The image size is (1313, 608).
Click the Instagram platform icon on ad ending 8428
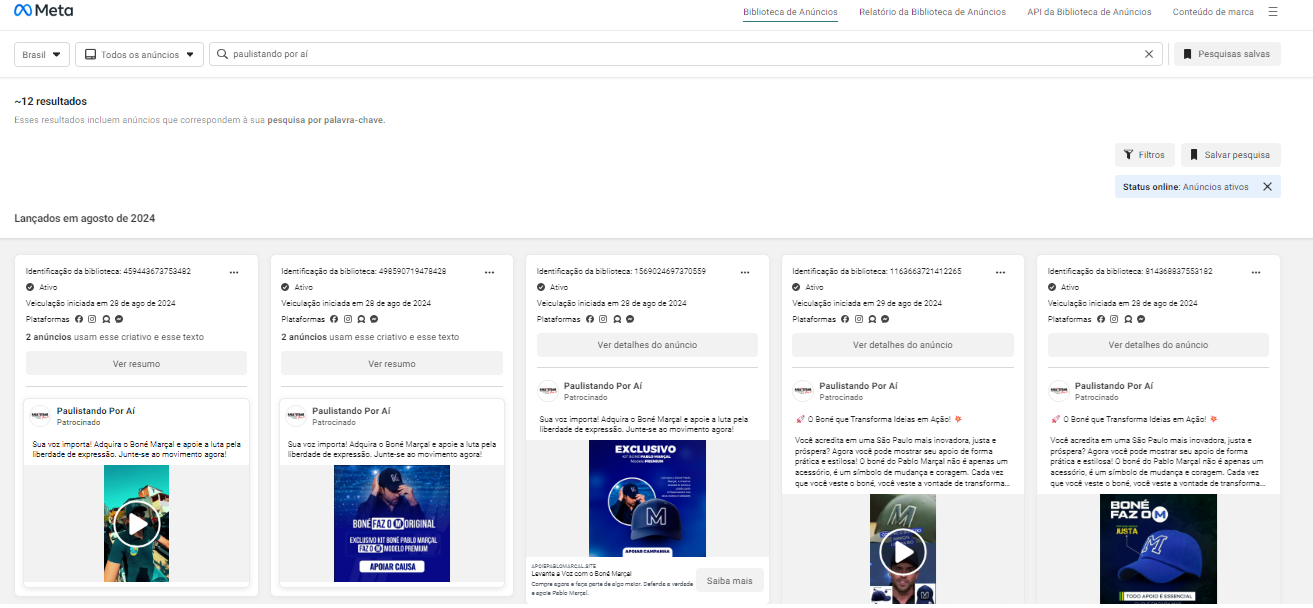click(348, 319)
